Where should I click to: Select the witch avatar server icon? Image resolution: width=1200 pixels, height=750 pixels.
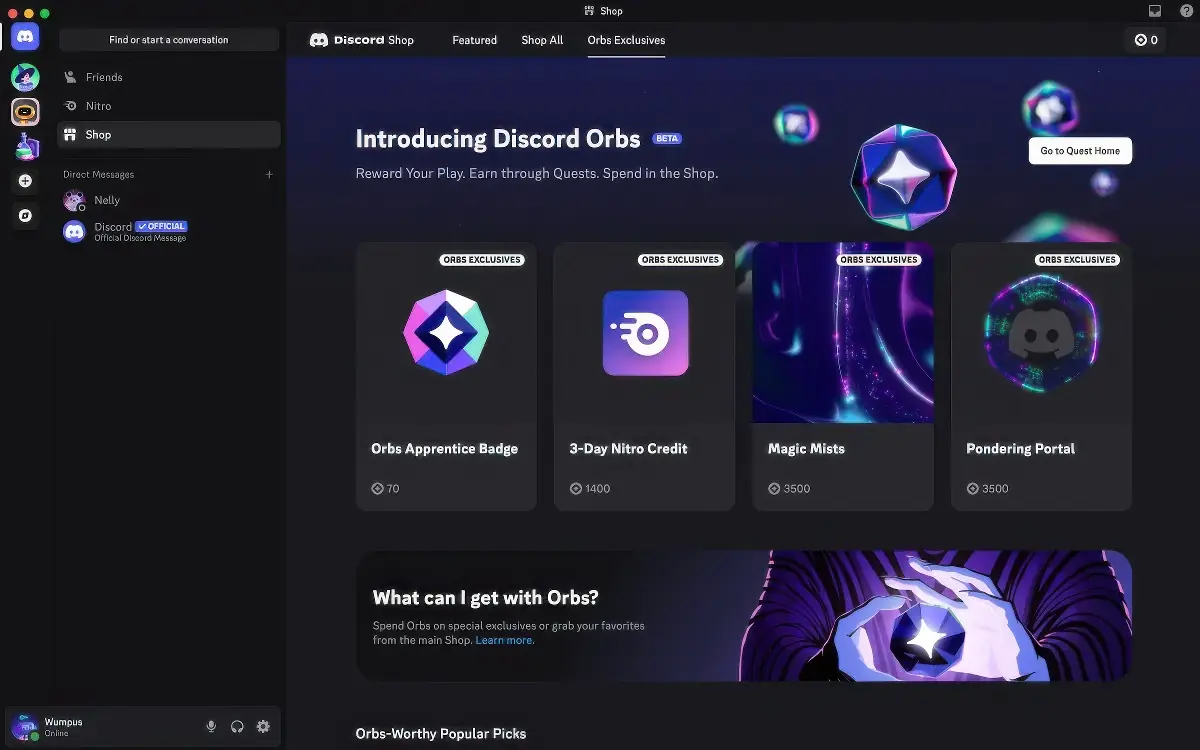24,77
